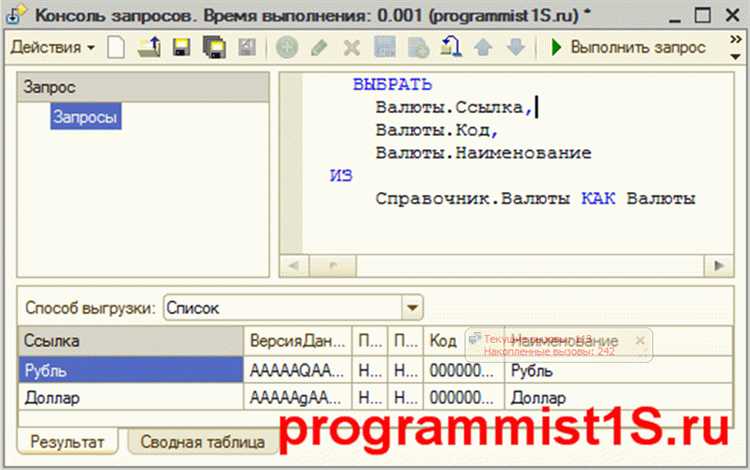Maximize the Консоль запросов window

(x=703, y=15)
